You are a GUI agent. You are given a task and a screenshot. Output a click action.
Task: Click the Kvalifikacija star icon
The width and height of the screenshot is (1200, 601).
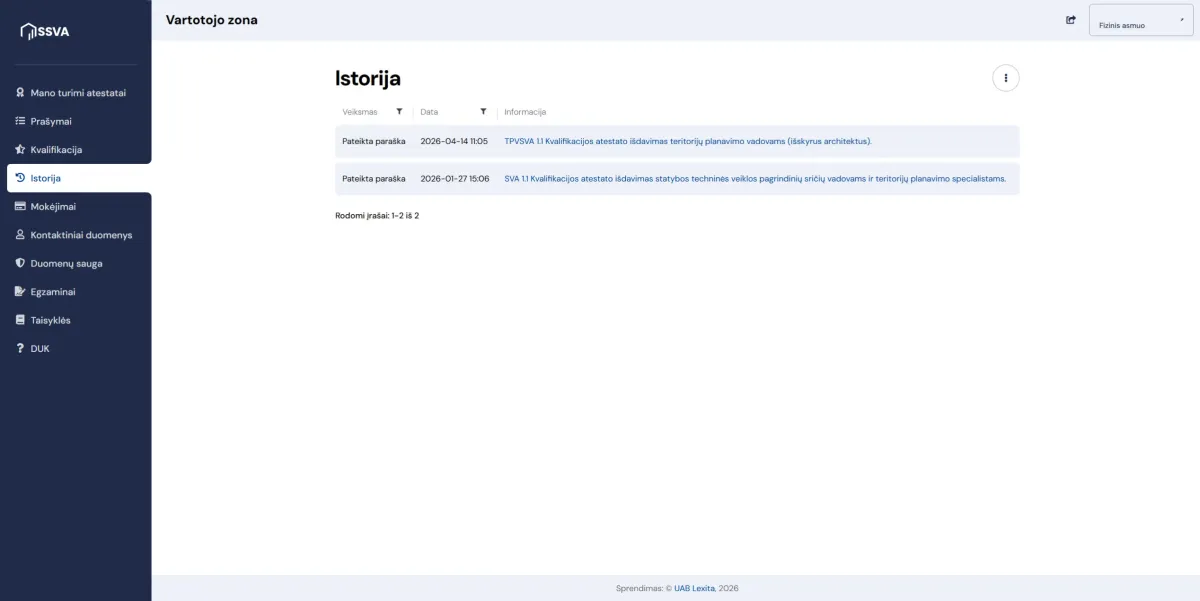click(x=20, y=150)
